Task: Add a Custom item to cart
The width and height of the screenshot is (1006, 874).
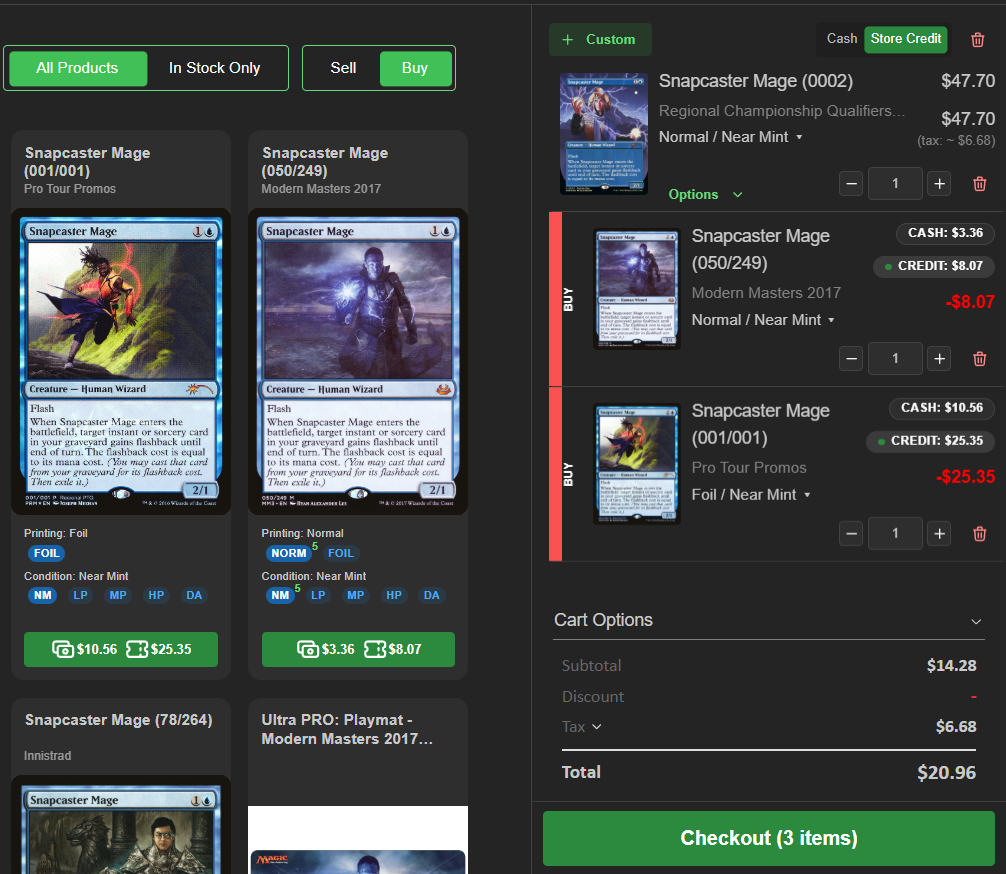Action: pos(599,40)
